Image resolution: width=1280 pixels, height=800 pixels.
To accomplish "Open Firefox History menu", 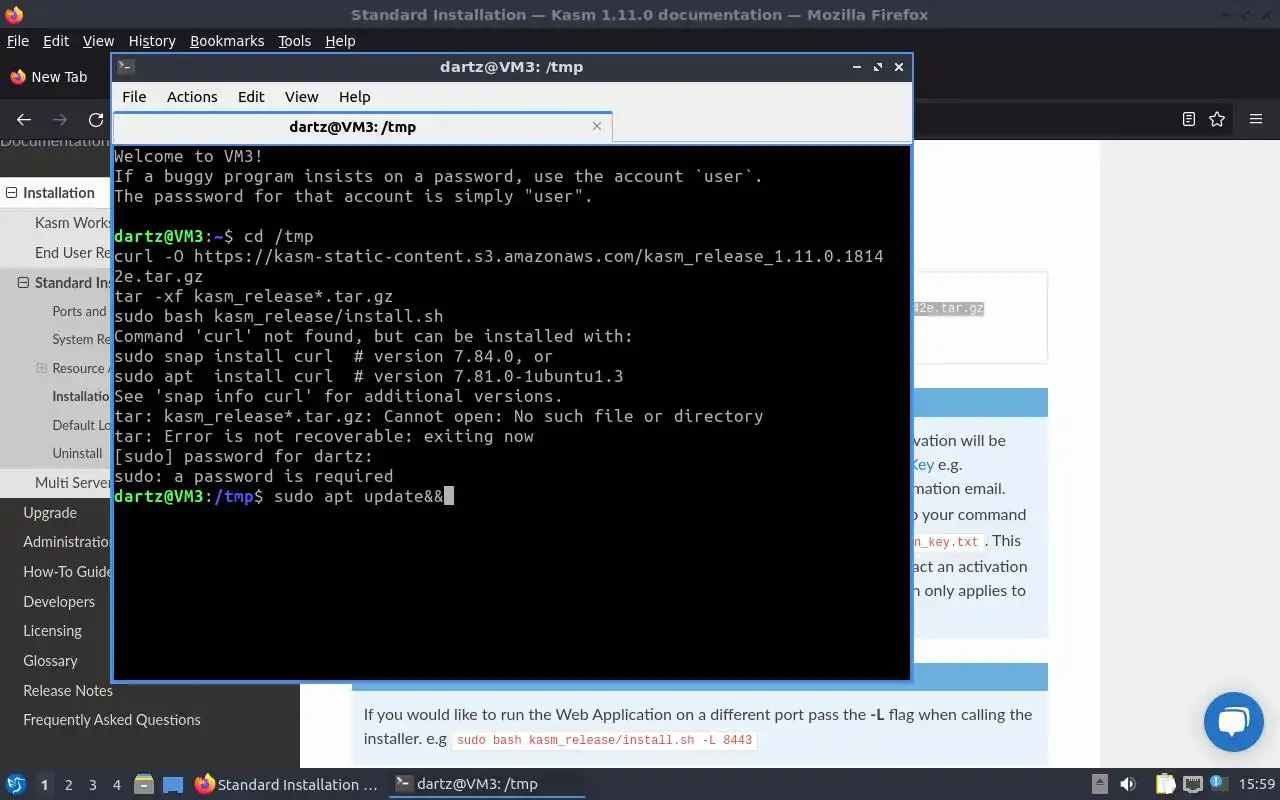I will pyautogui.click(x=152, y=41).
